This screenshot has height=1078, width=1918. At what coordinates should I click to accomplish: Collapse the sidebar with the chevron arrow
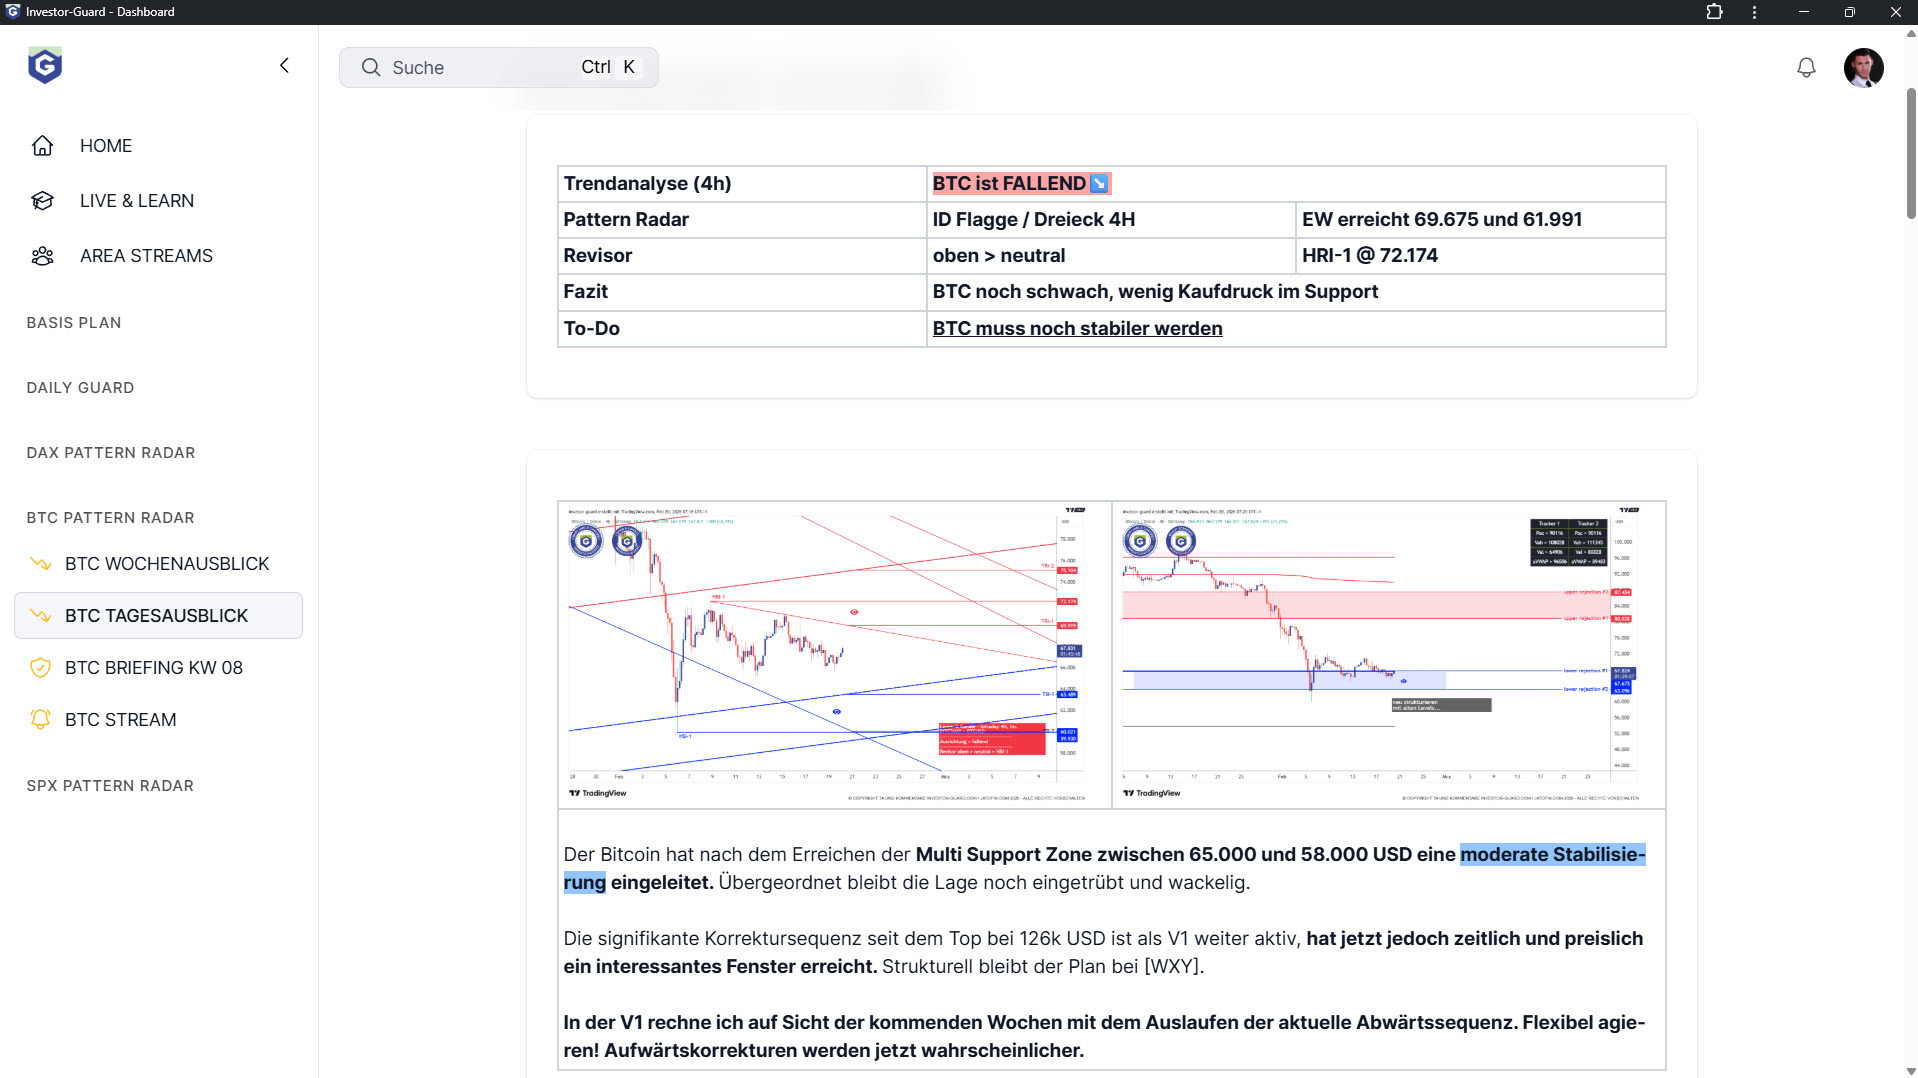(284, 66)
